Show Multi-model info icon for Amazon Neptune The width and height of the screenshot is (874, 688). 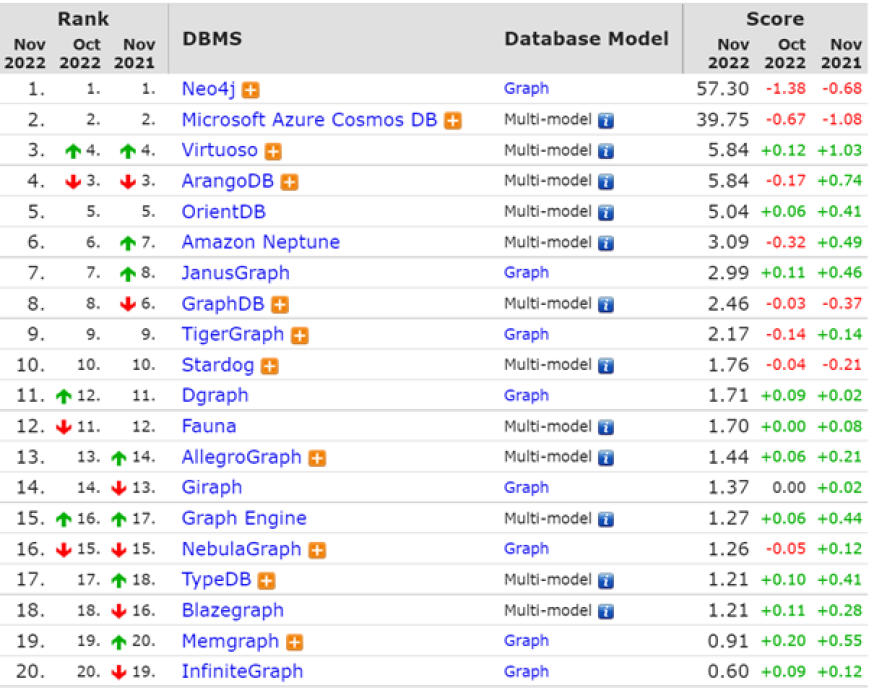(x=606, y=243)
